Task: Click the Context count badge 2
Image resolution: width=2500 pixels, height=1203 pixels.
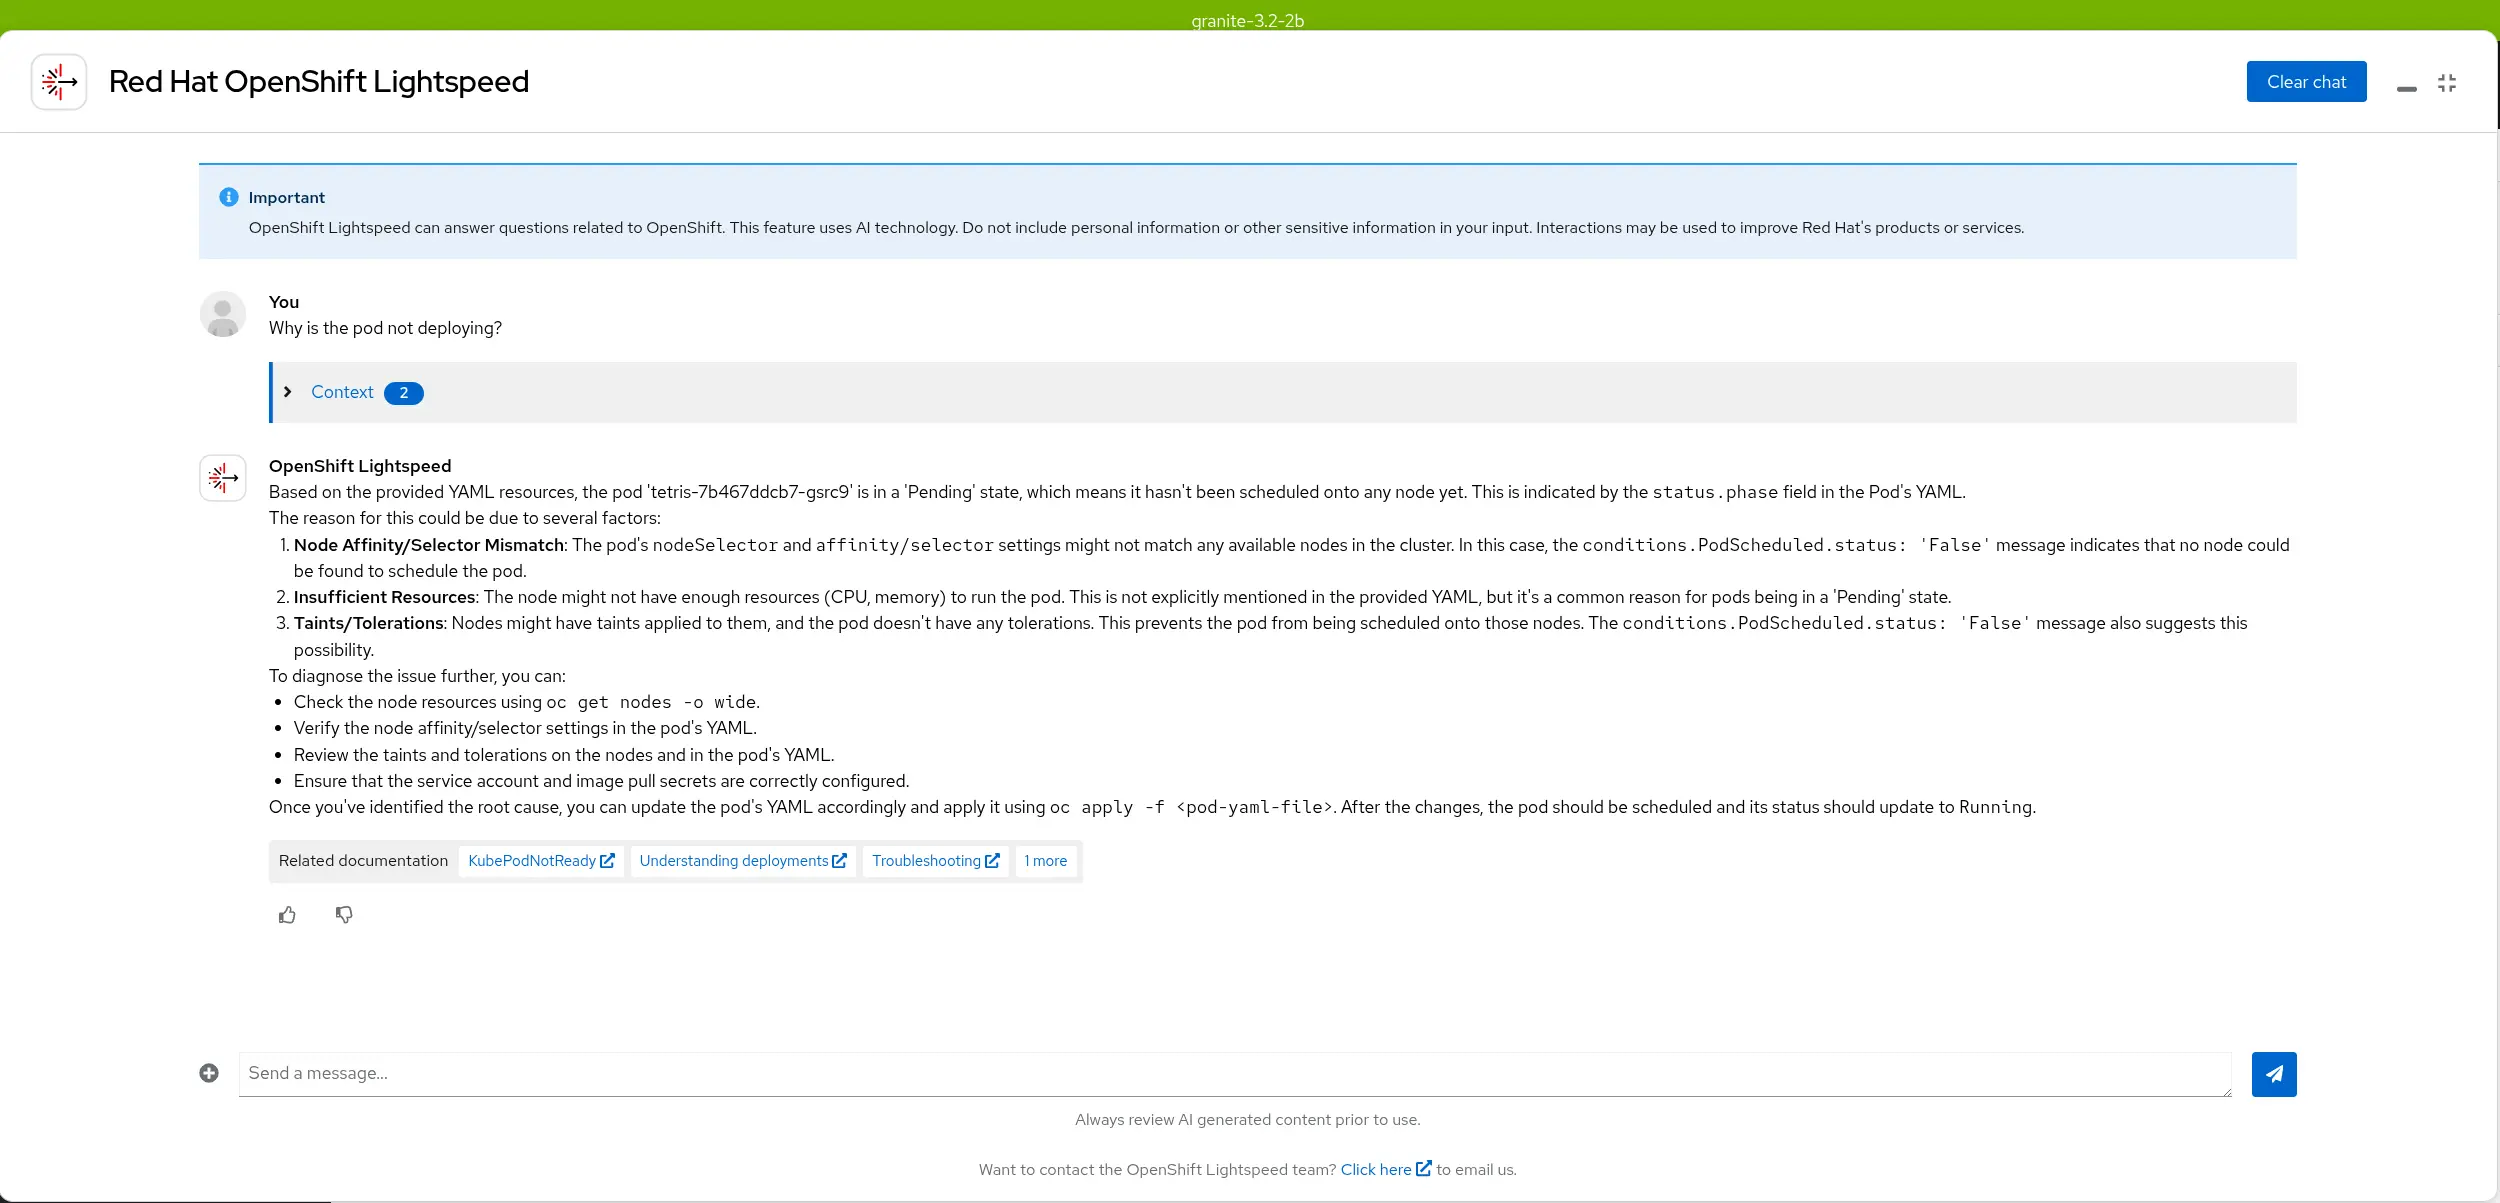Action: coord(404,393)
